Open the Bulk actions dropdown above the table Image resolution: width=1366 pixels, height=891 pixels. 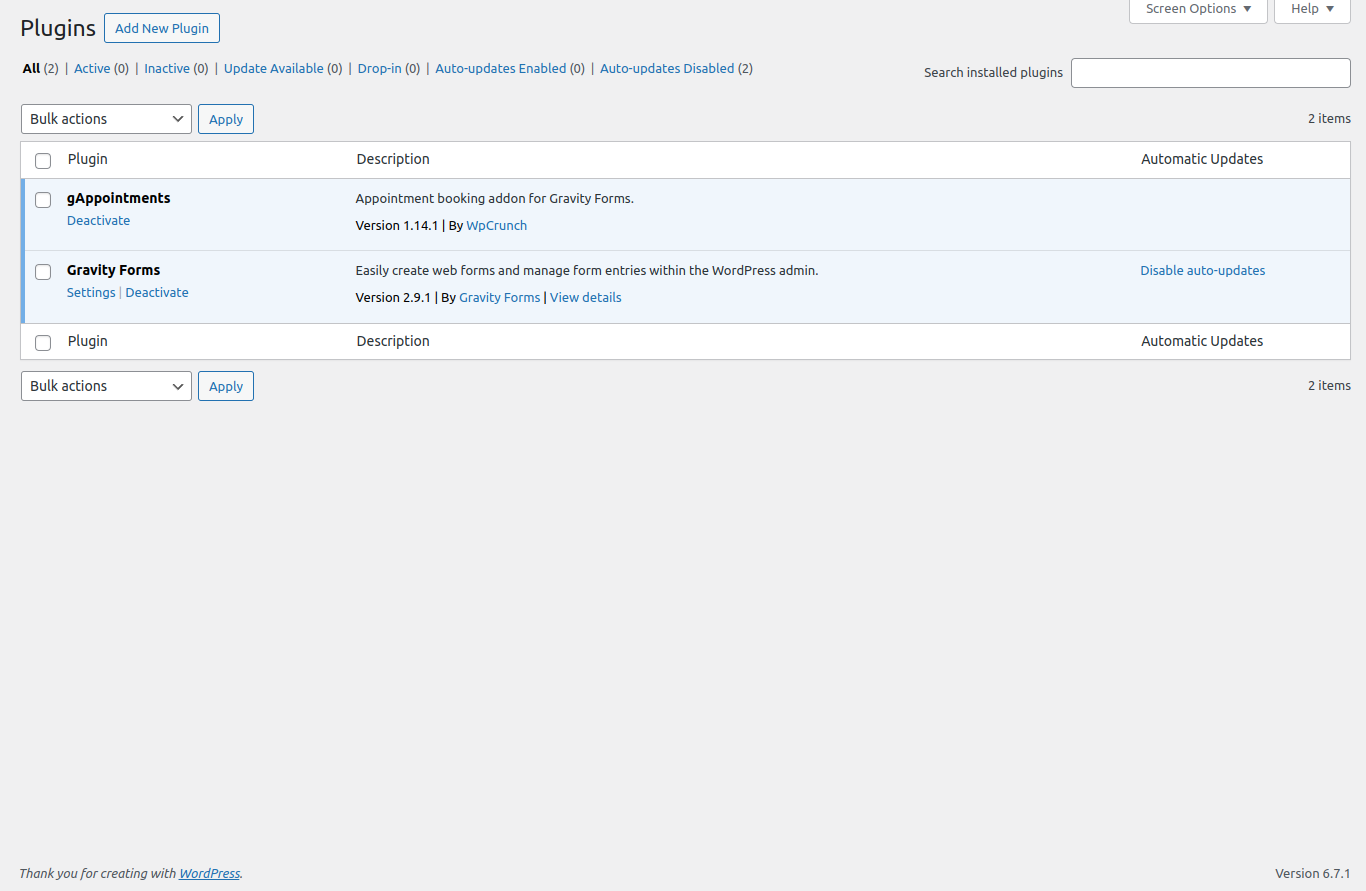point(106,119)
